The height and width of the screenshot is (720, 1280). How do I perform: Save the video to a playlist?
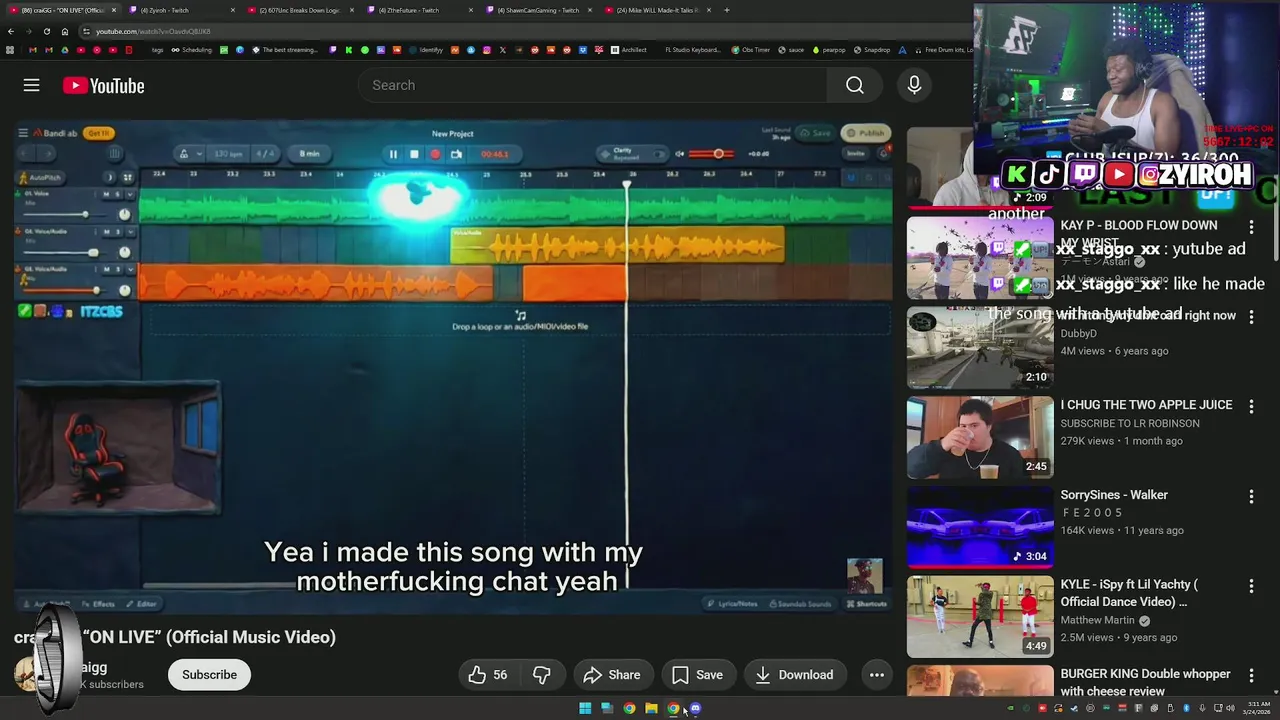(x=698, y=675)
